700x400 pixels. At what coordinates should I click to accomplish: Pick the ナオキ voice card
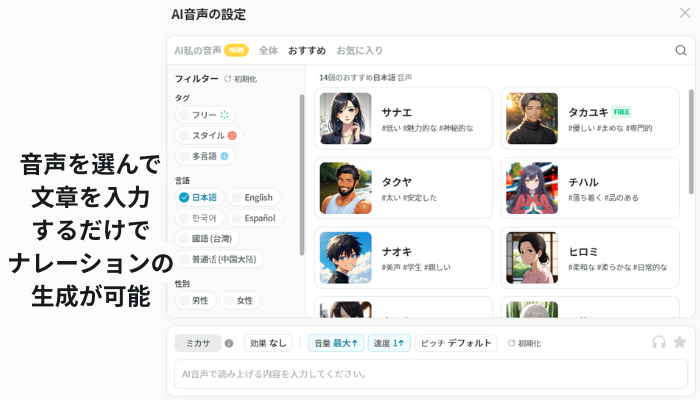coord(404,258)
